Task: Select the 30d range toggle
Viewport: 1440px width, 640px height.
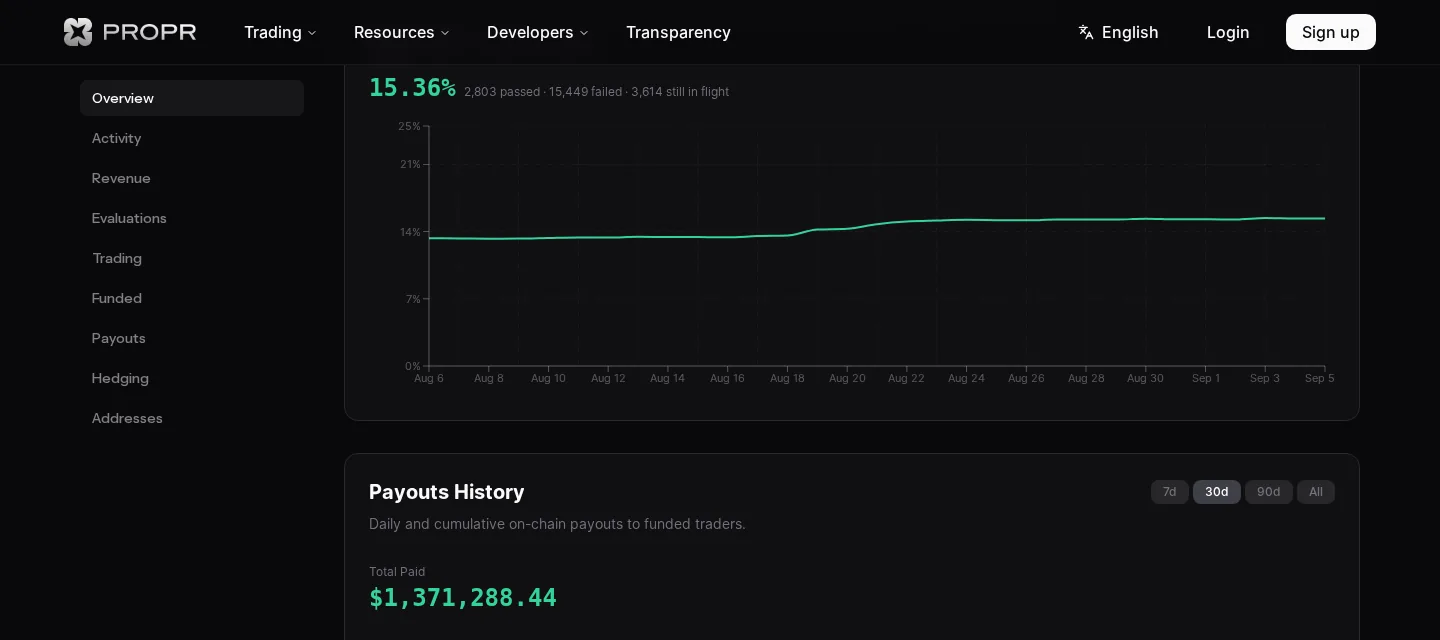Action: click(1217, 492)
